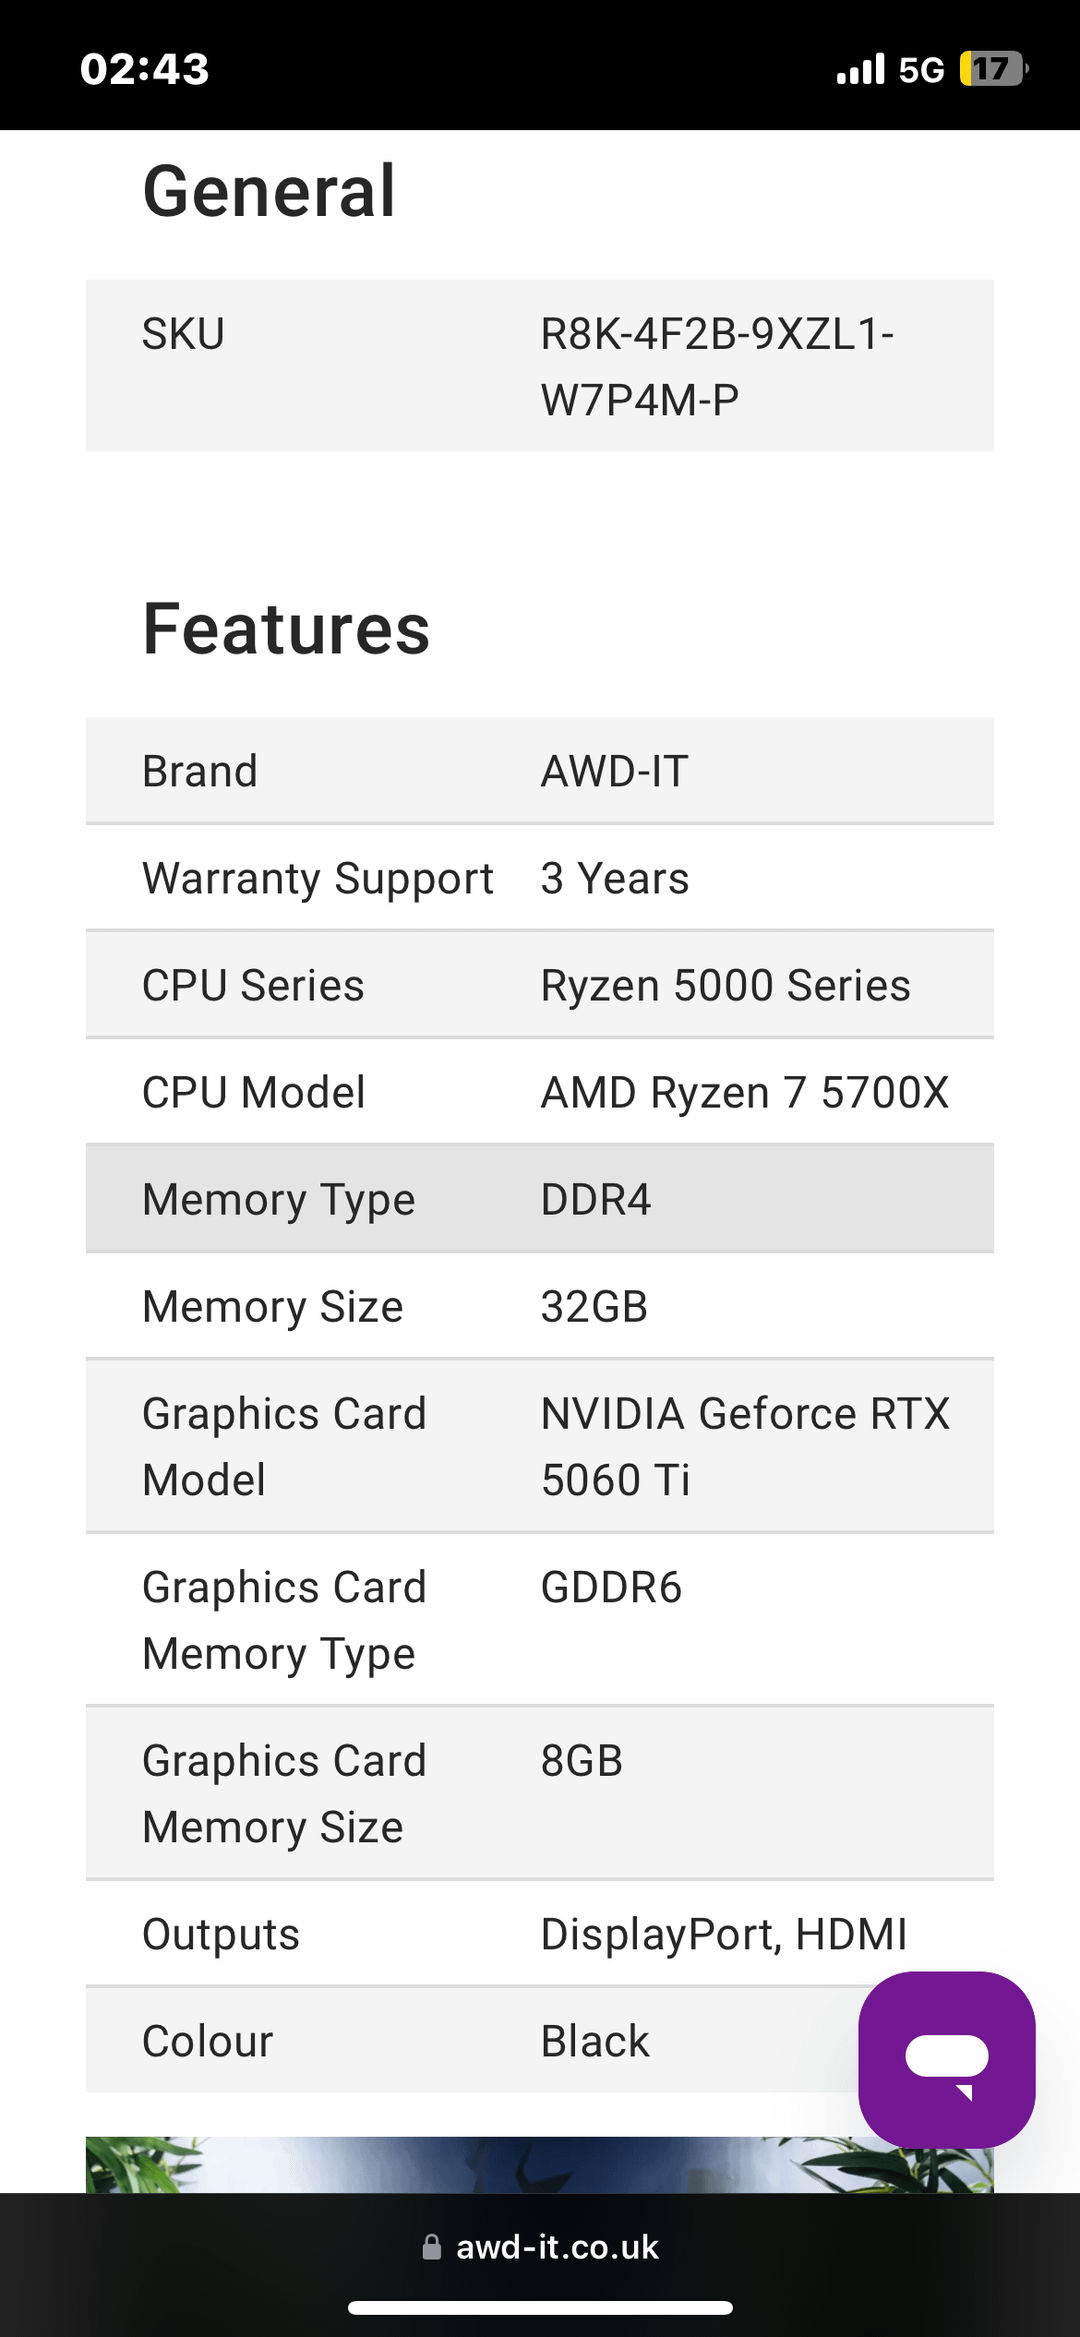Click the General section heading
The height and width of the screenshot is (2337, 1080).
pyautogui.click(x=269, y=190)
